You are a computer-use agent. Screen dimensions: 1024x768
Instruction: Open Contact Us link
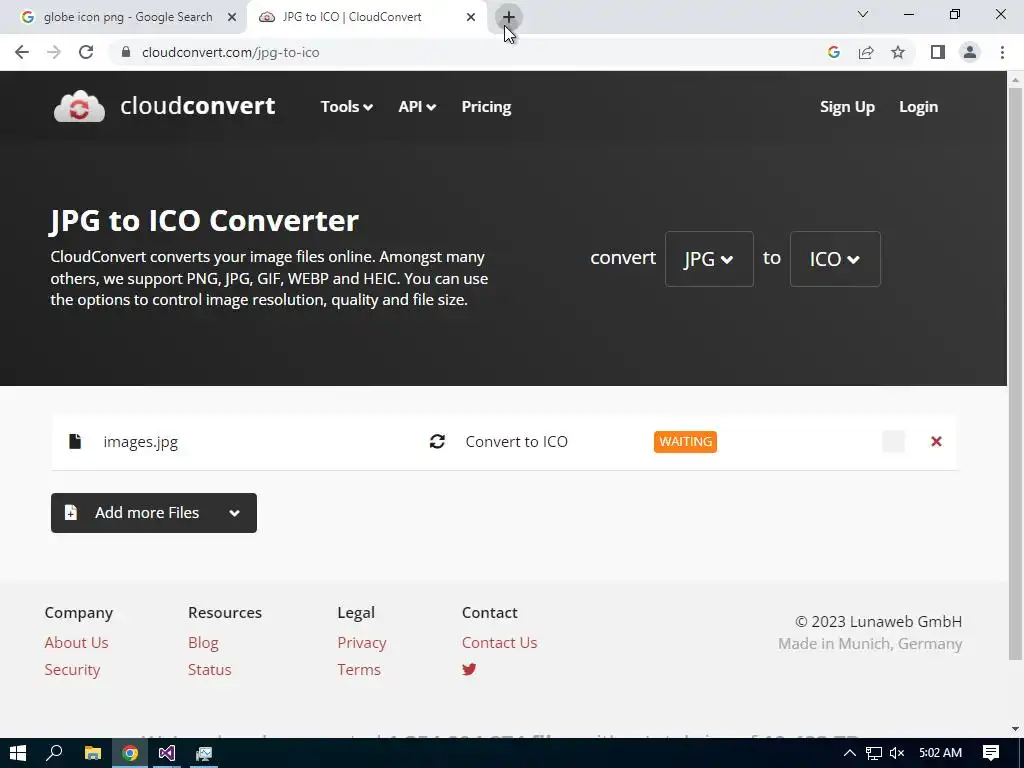point(500,643)
